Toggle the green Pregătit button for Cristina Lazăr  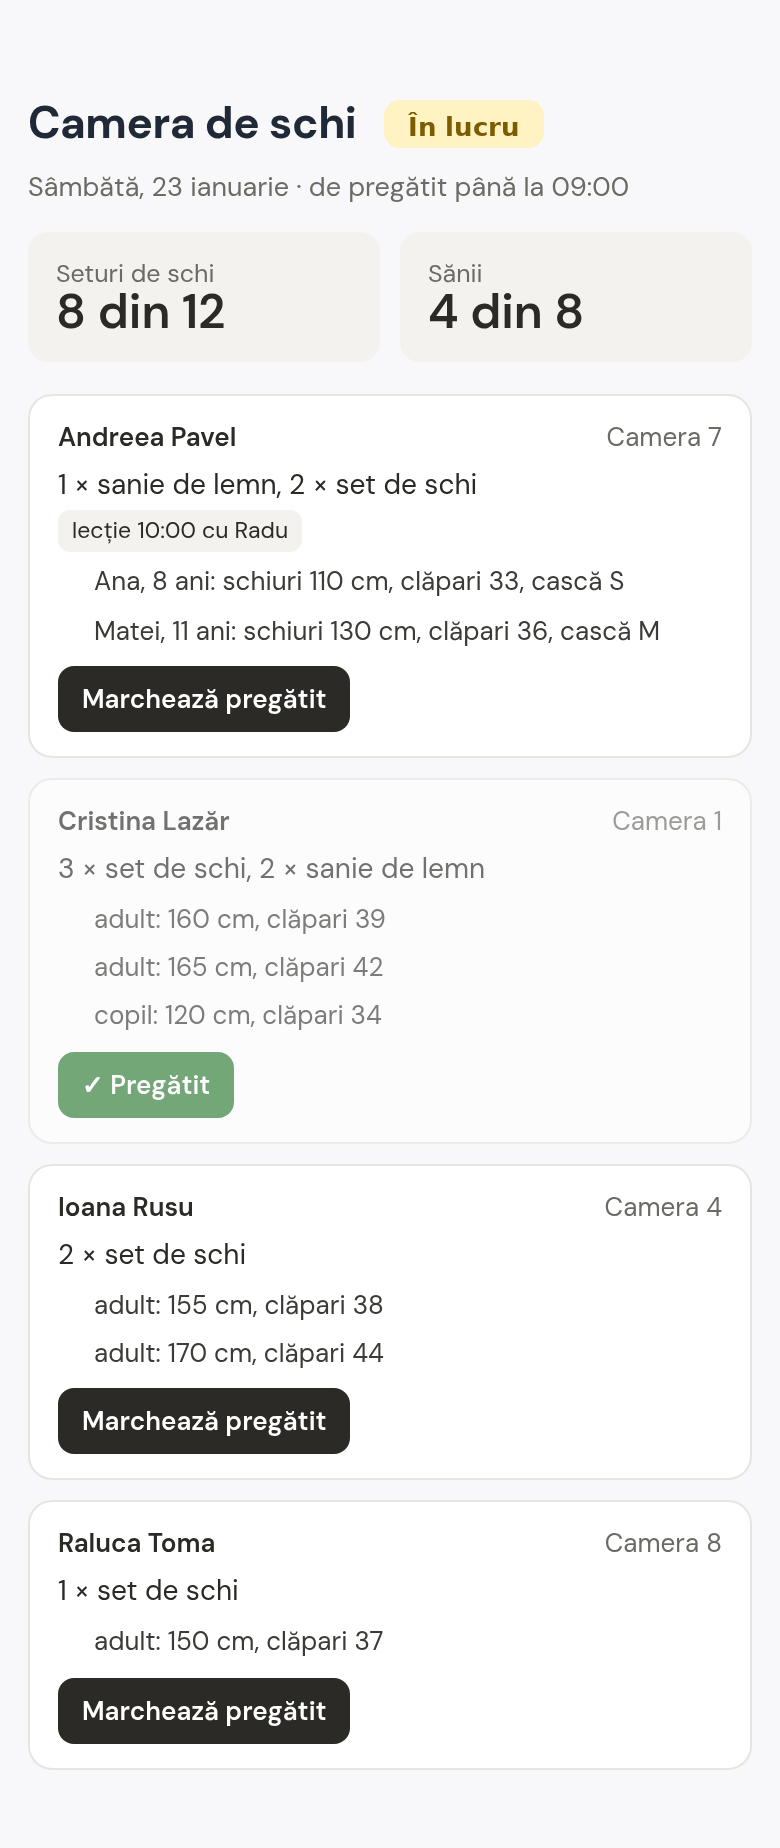coord(146,1085)
